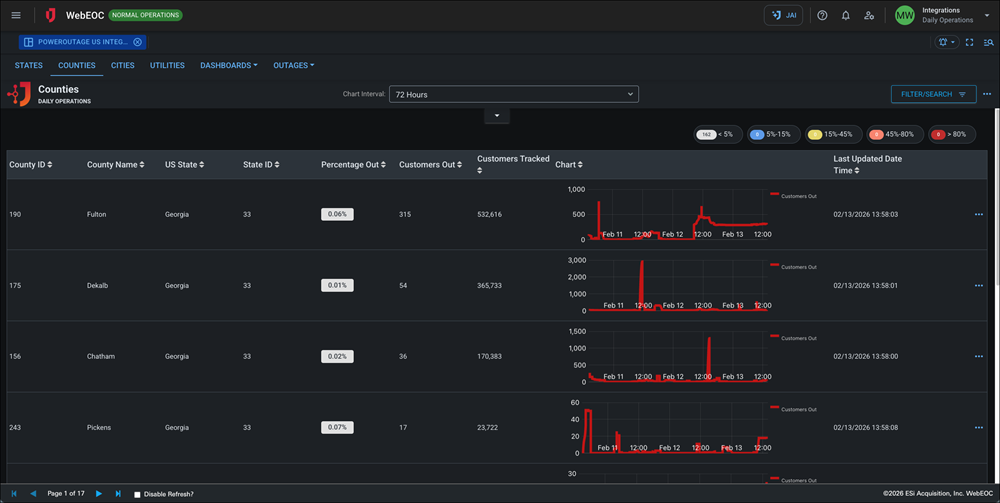Switch to the States tab
Image resolution: width=1000 pixels, height=503 pixels.
tap(29, 66)
